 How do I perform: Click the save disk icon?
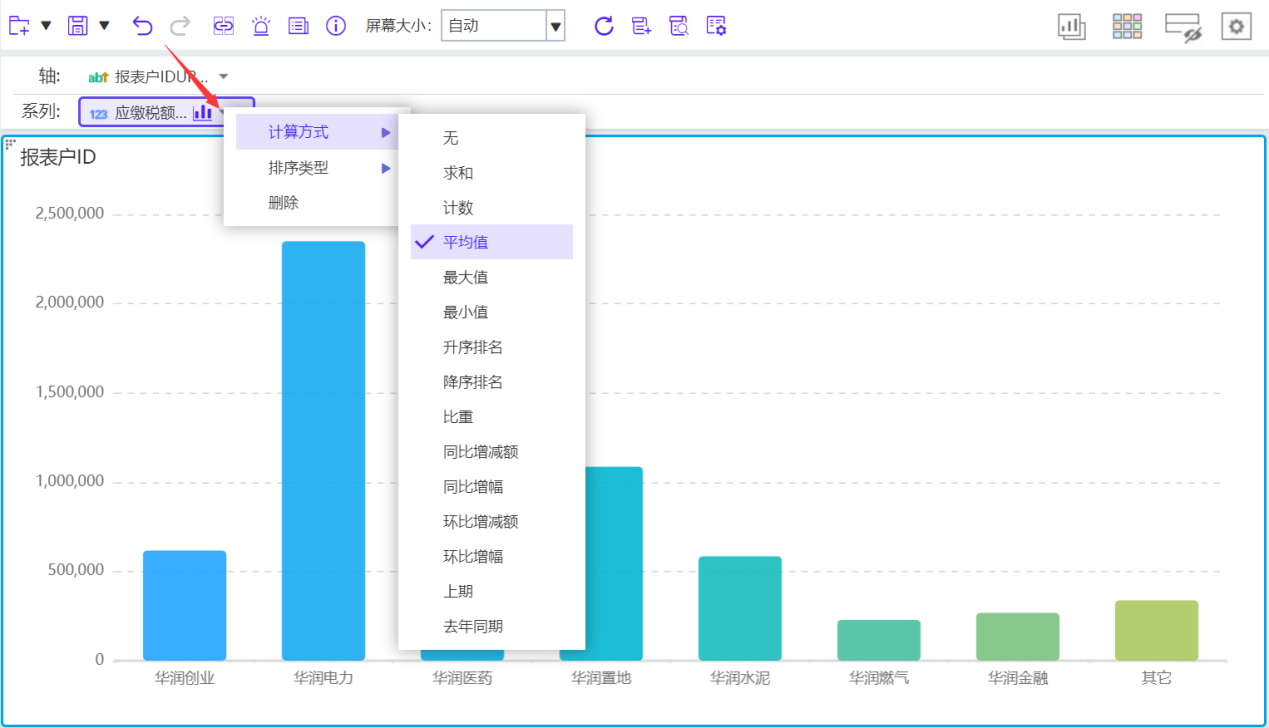[x=78, y=26]
